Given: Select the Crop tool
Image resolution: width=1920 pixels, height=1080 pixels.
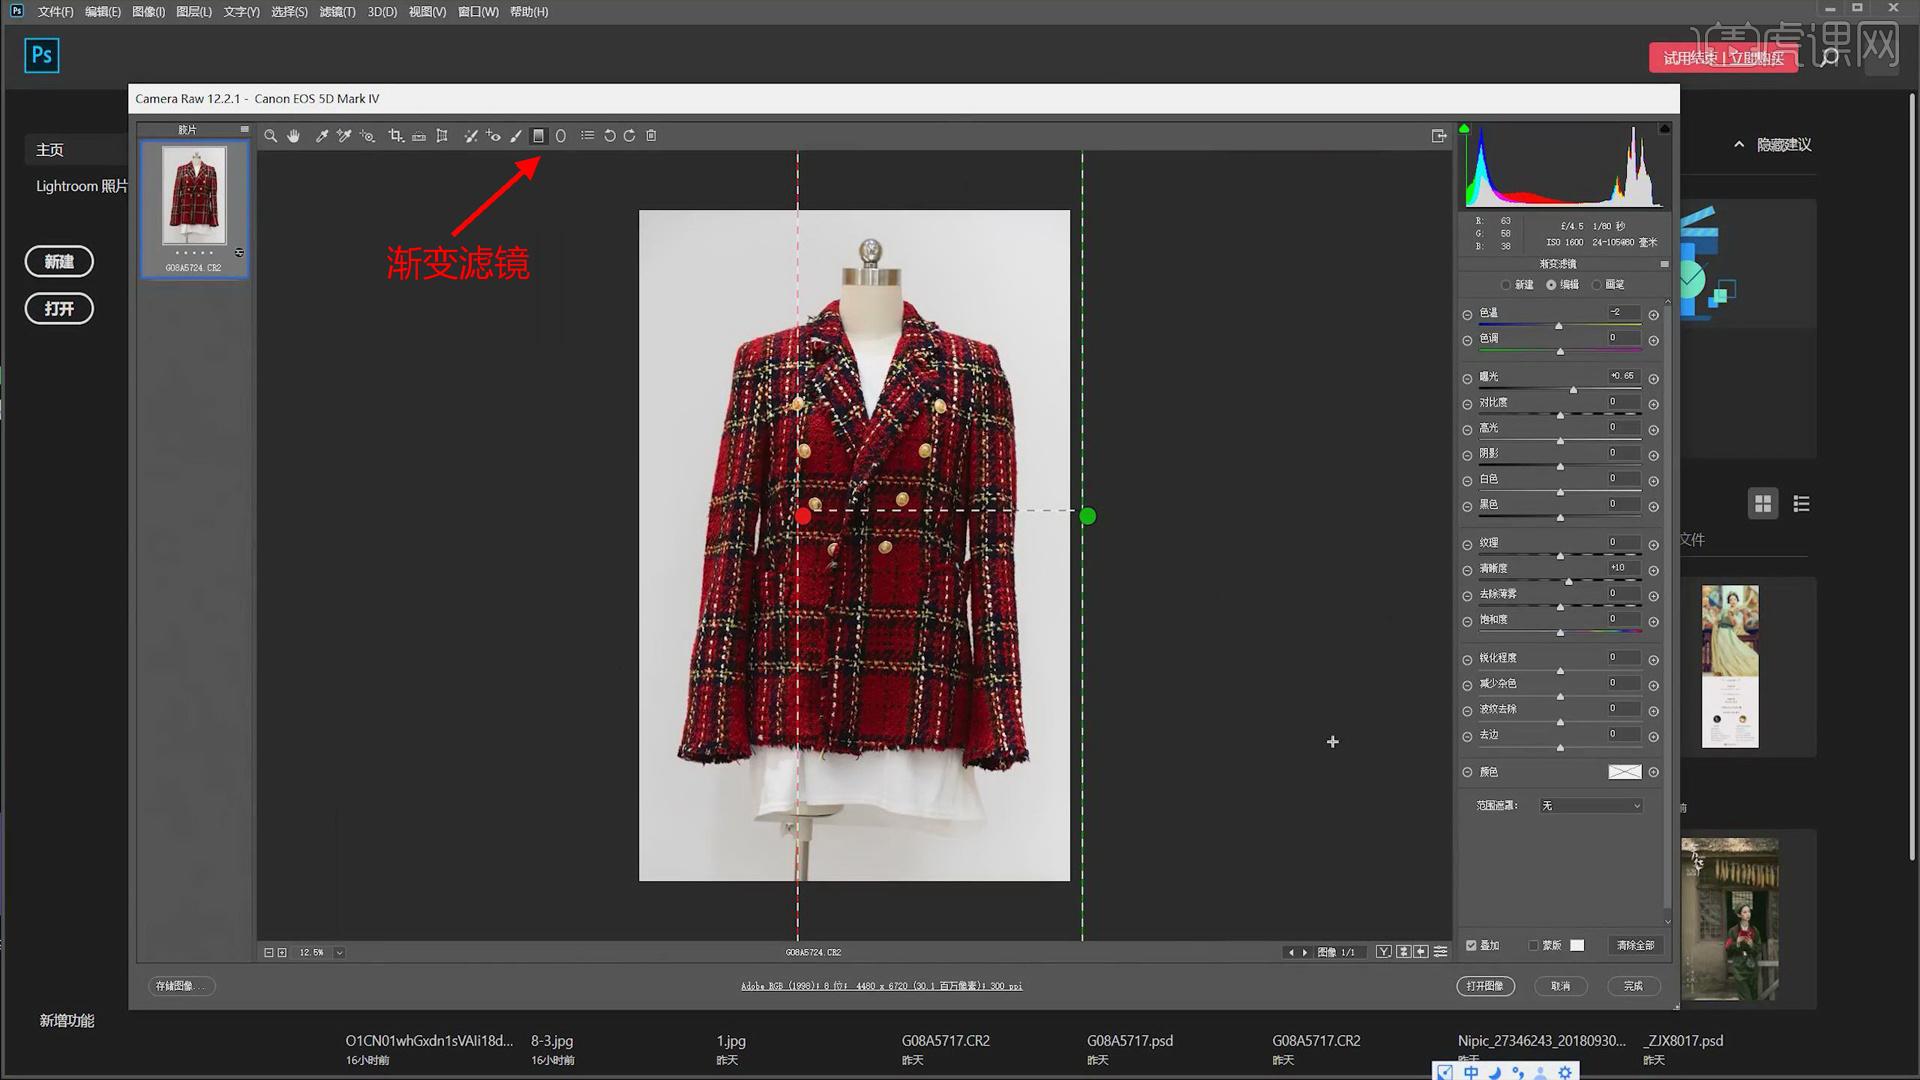Looking at the screenshot, I should 395,136.
